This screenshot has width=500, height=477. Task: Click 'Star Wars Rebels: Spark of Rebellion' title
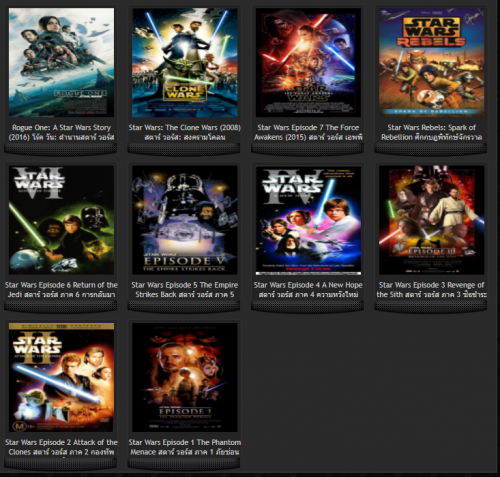432,132
